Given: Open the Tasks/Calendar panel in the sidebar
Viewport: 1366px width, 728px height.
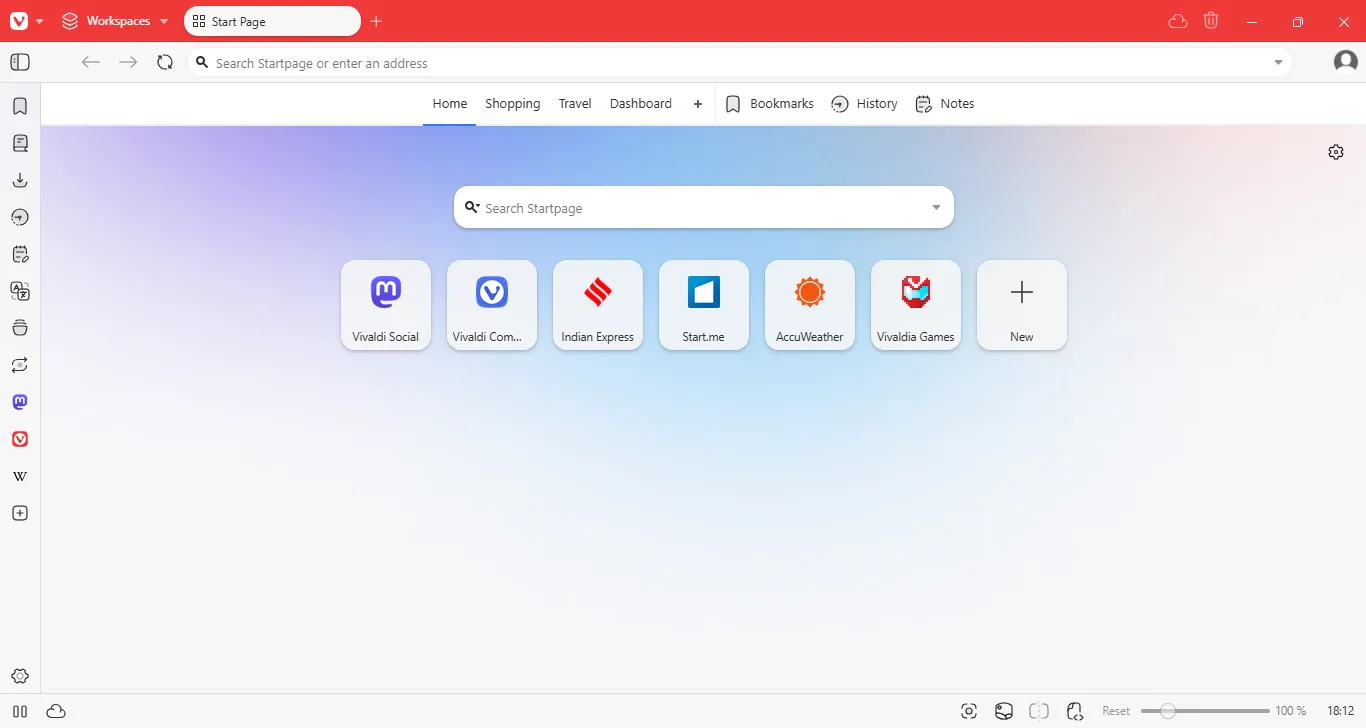Looking at the screenshot, I should 19,254.
